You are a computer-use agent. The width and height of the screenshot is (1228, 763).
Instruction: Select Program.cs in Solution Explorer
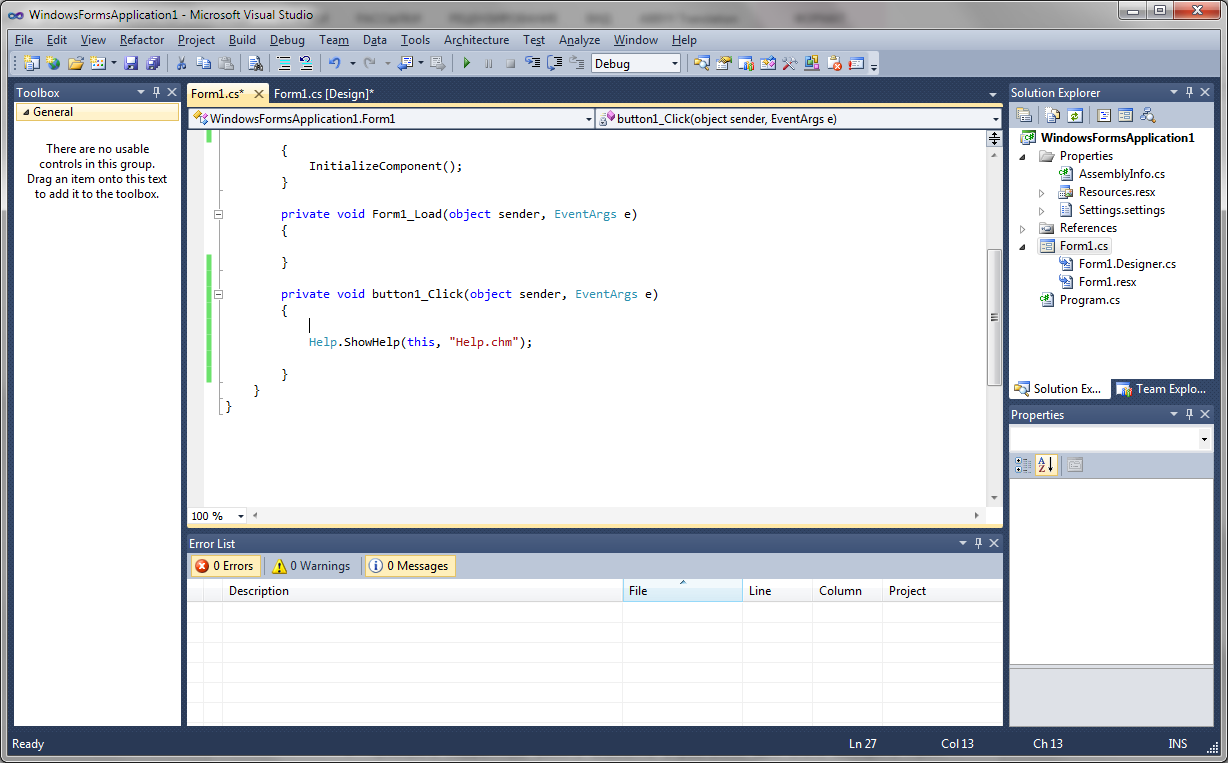coord(1089,300)
